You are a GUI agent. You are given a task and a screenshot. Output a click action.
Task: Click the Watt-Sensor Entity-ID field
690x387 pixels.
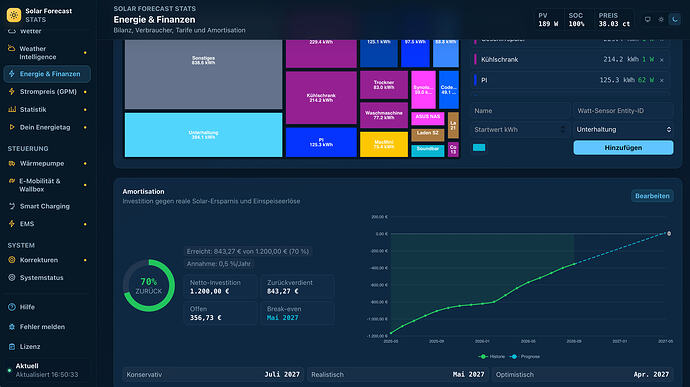(623, 111)
